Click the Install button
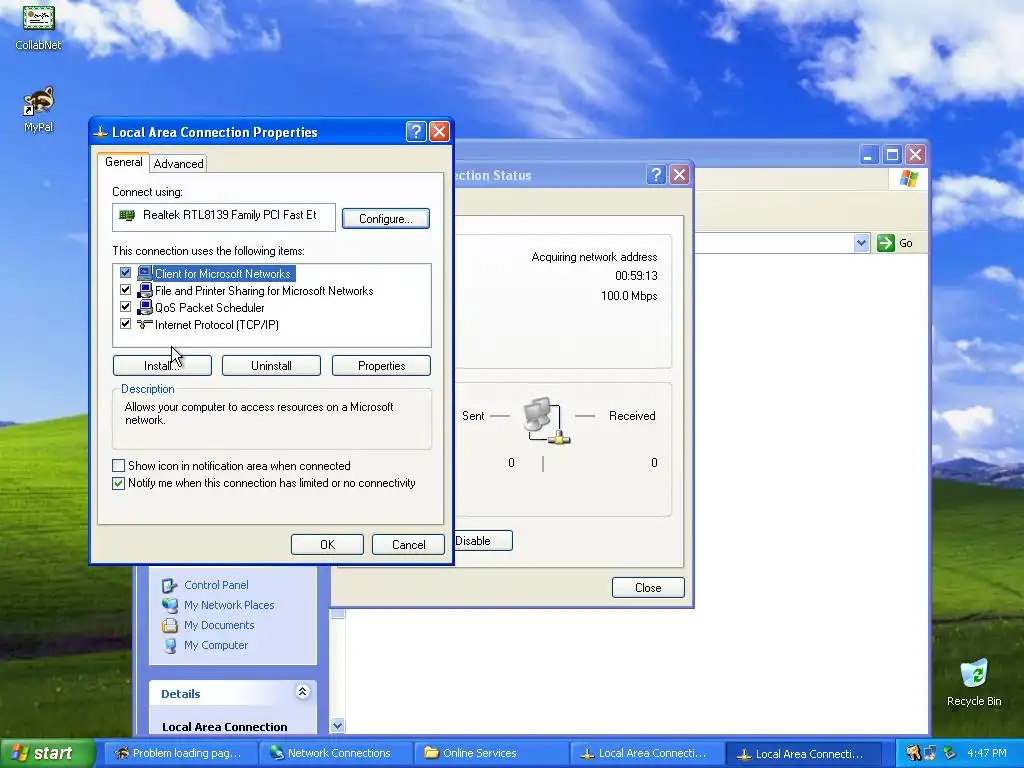 (162, 366)
